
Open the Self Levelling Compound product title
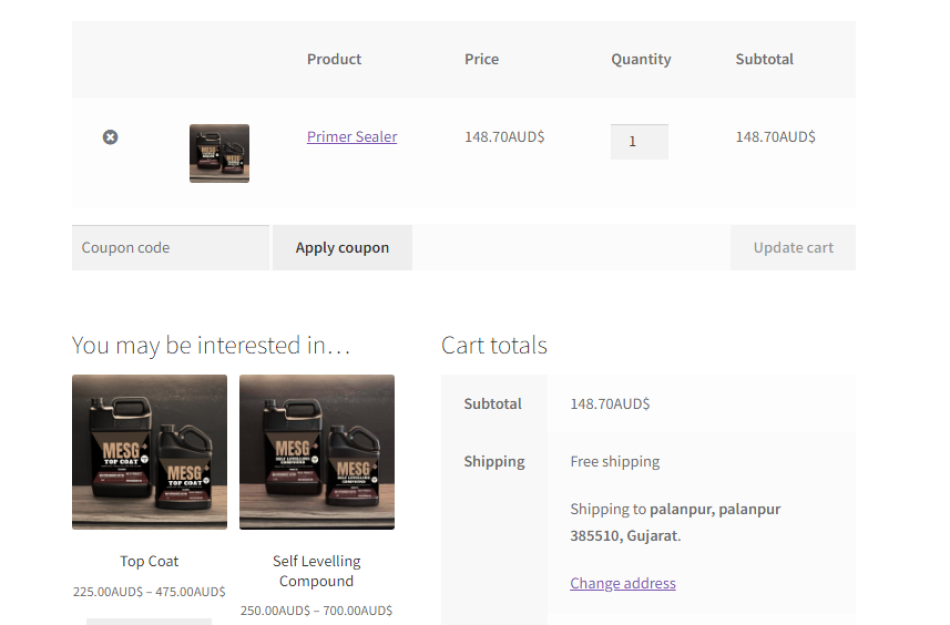point(316,571)
